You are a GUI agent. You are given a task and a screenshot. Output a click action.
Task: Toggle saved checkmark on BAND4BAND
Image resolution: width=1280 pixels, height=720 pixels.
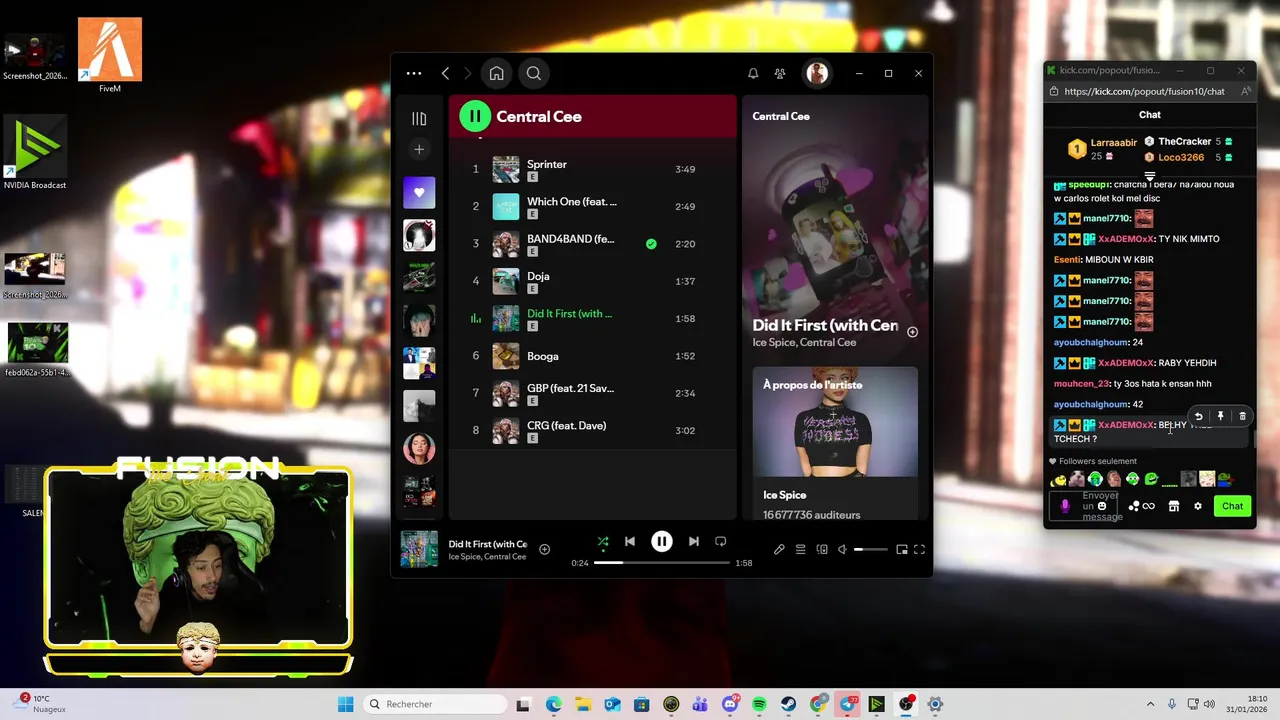click(651, 244)
